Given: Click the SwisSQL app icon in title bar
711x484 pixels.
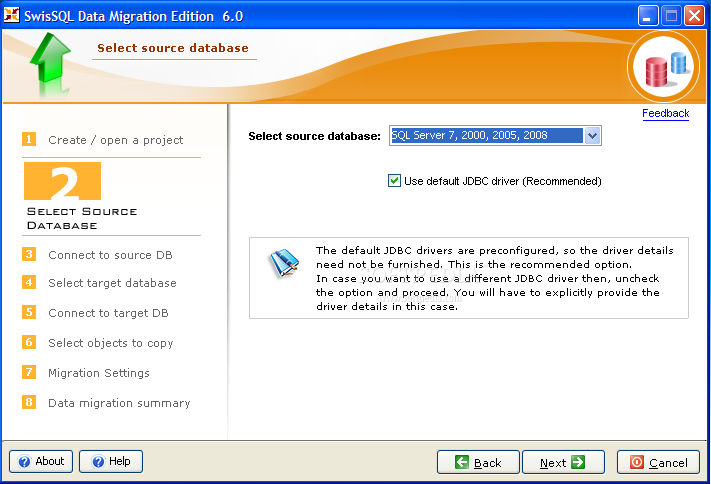Looking at the screenshot, I should tap(11, 15).
